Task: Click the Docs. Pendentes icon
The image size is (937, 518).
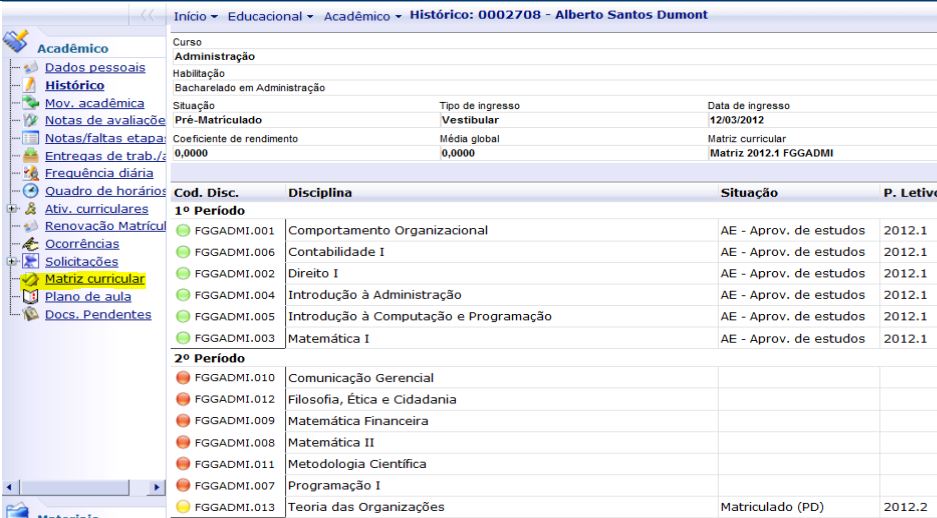Action: pos(30,315)
